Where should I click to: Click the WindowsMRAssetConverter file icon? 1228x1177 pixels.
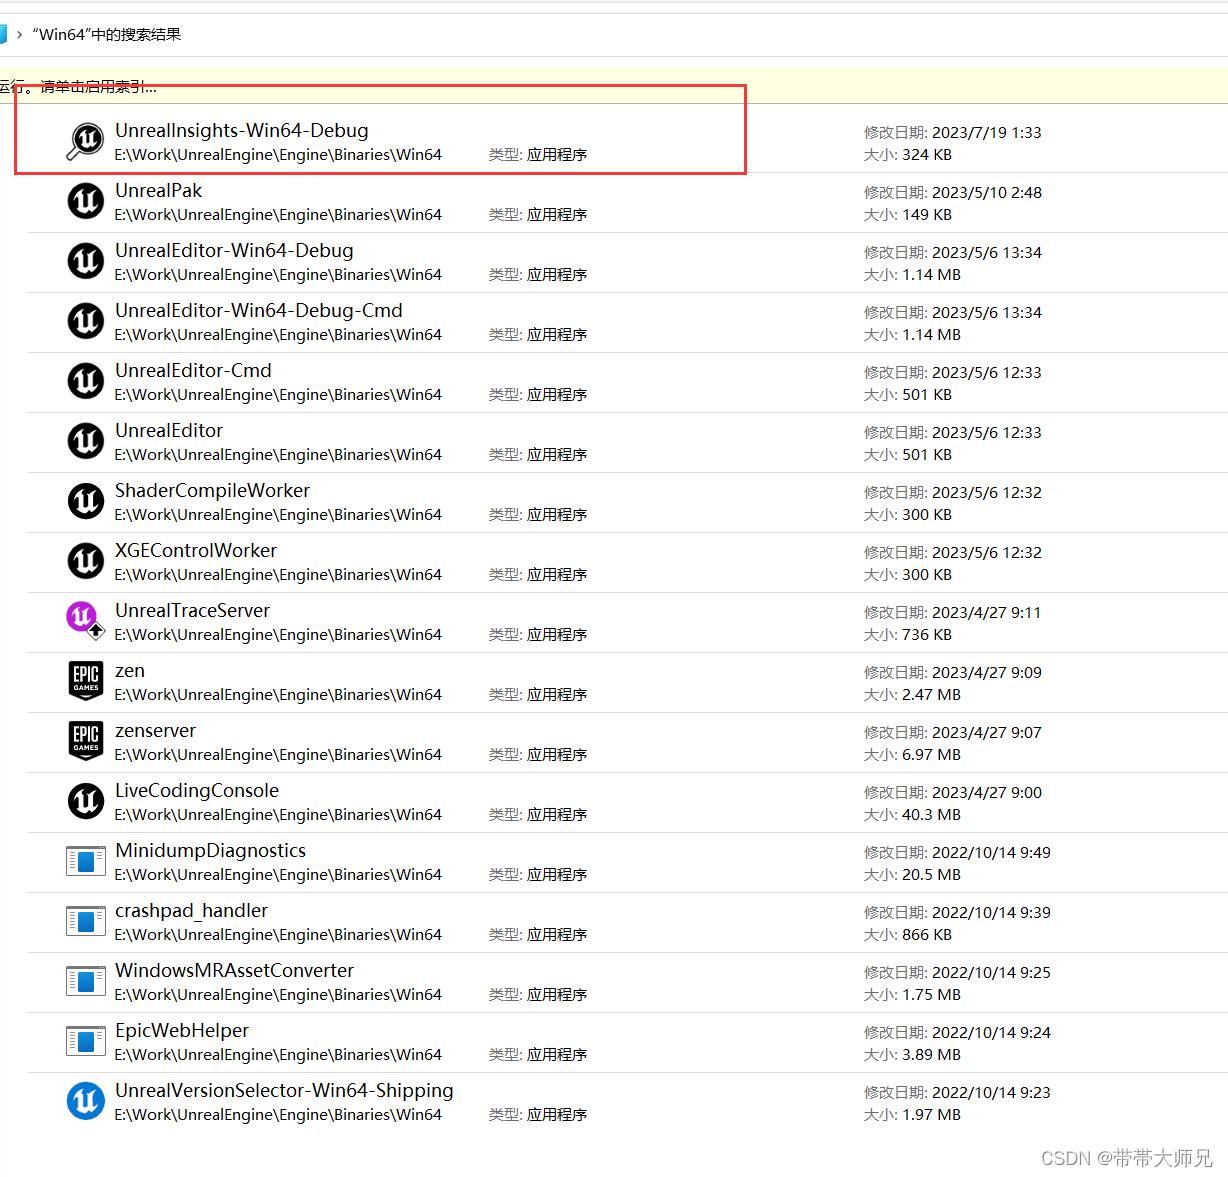tap(86, 981)
